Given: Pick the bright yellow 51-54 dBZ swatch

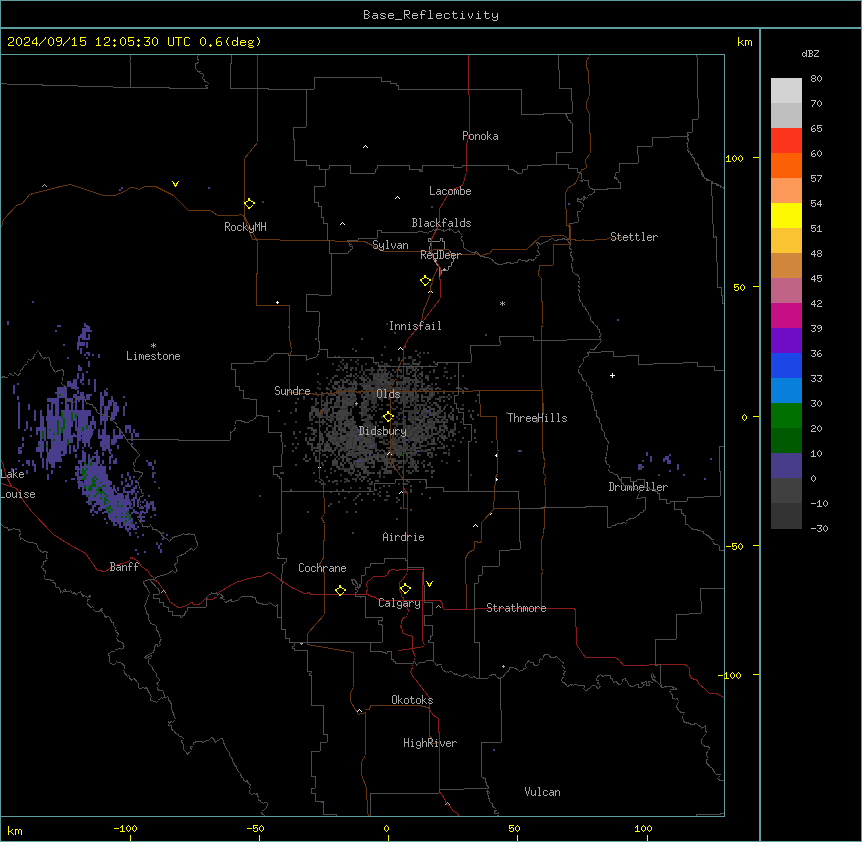Looking at the screenshot, I should (x=786, y=215).
